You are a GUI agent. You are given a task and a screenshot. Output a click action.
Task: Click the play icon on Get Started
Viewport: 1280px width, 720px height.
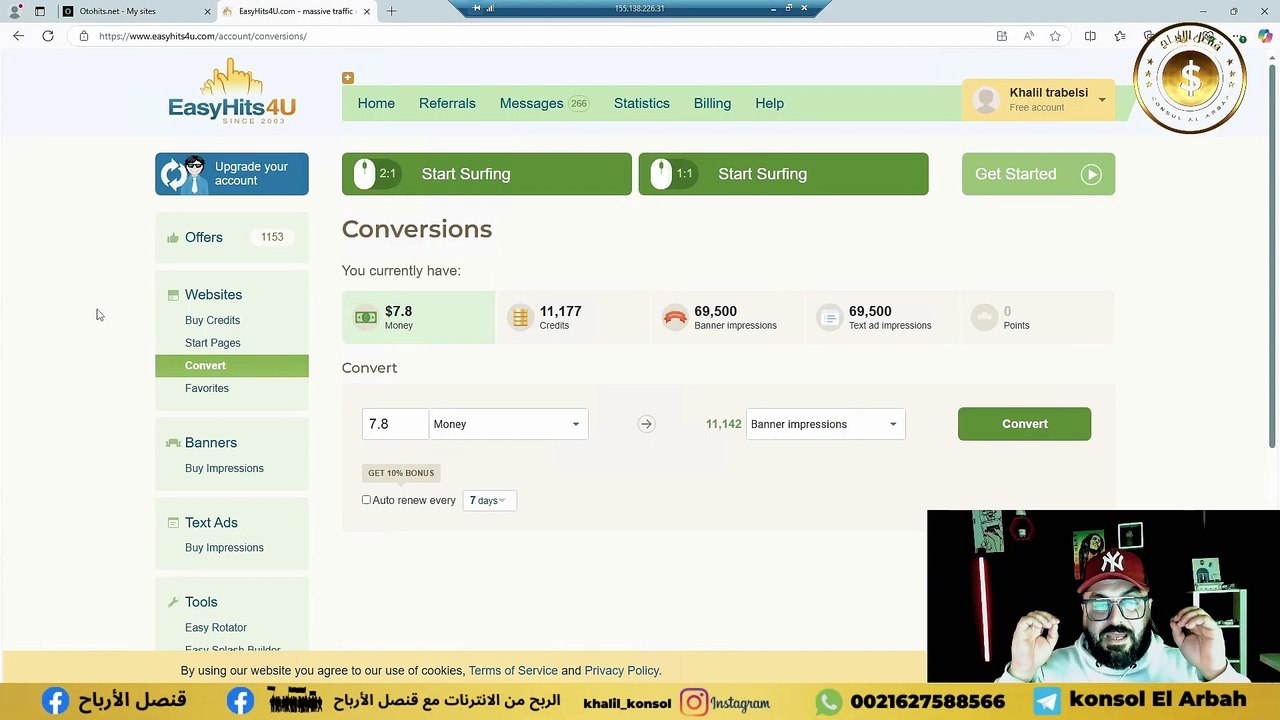(x=1091, y=174)
